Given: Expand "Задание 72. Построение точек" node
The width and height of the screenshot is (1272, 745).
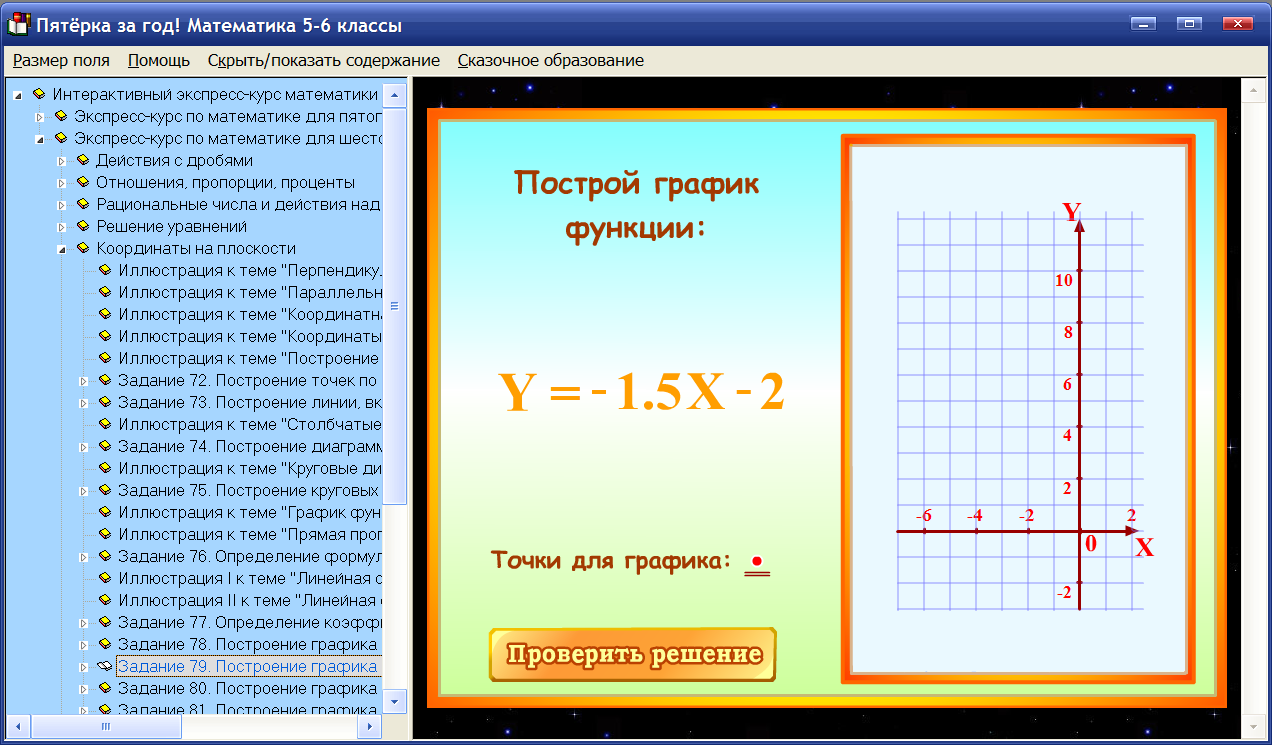Looking at the screenshot, I should pos(83,380).
